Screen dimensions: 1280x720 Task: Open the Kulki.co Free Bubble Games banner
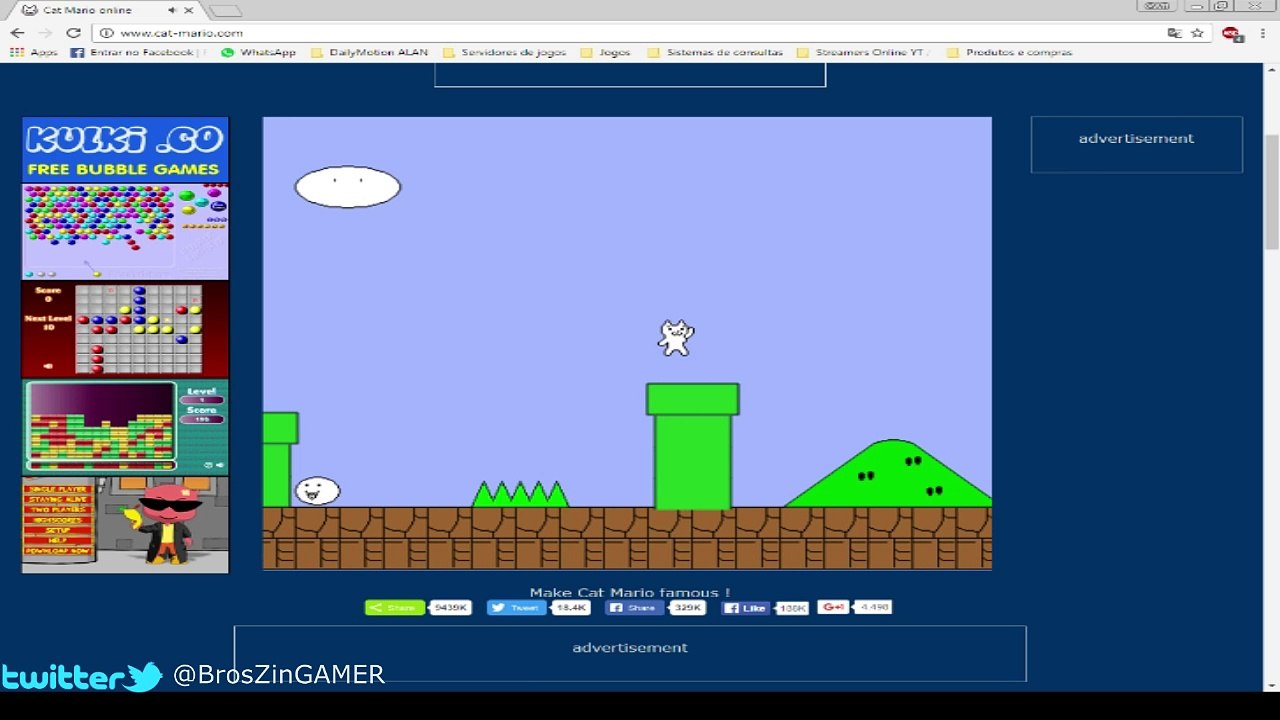[x=125, y=150]
